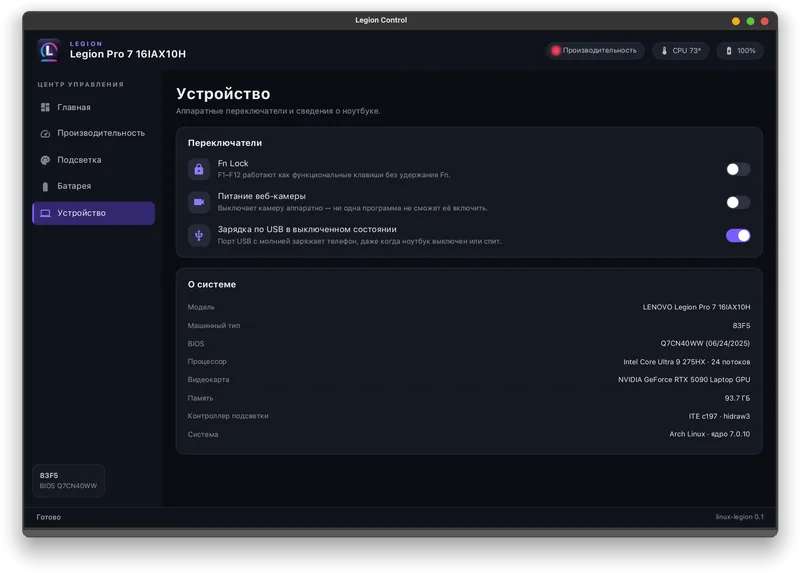Viewport: 800px width, 573px height.
Task: Click the Legion Control window title
Action: (381, 20)
